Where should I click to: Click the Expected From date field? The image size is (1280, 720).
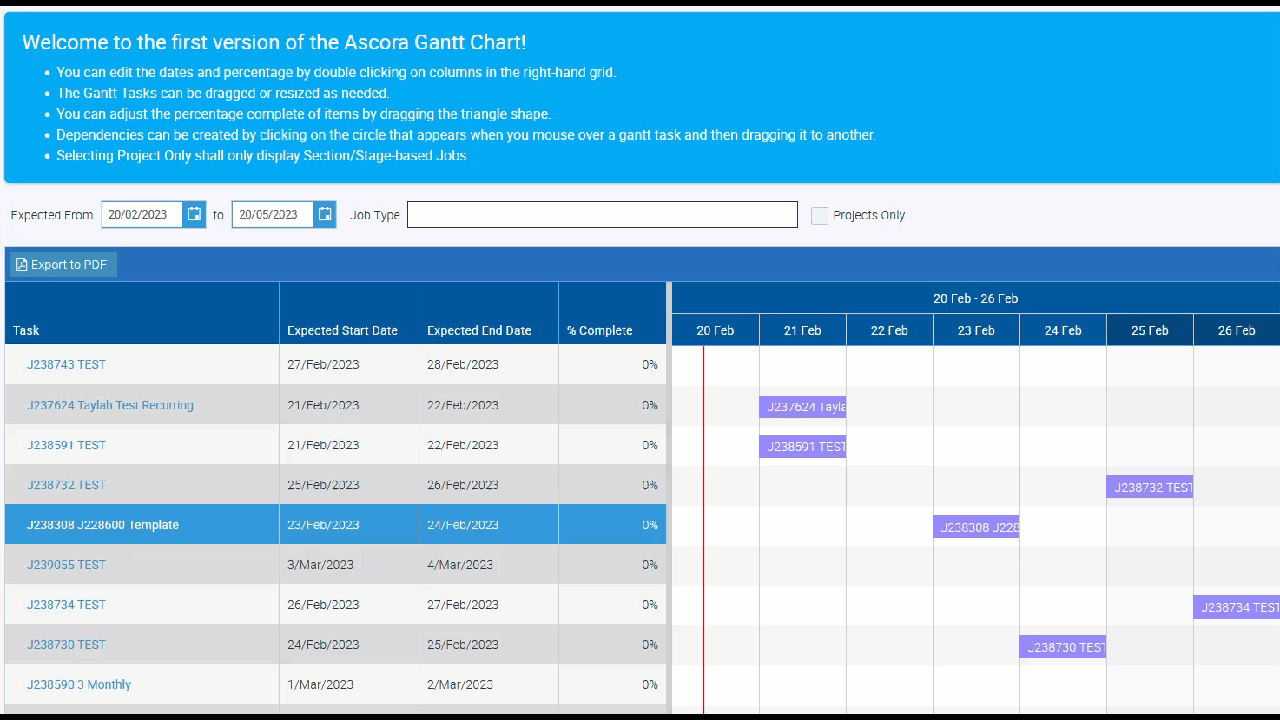point(142,215)
